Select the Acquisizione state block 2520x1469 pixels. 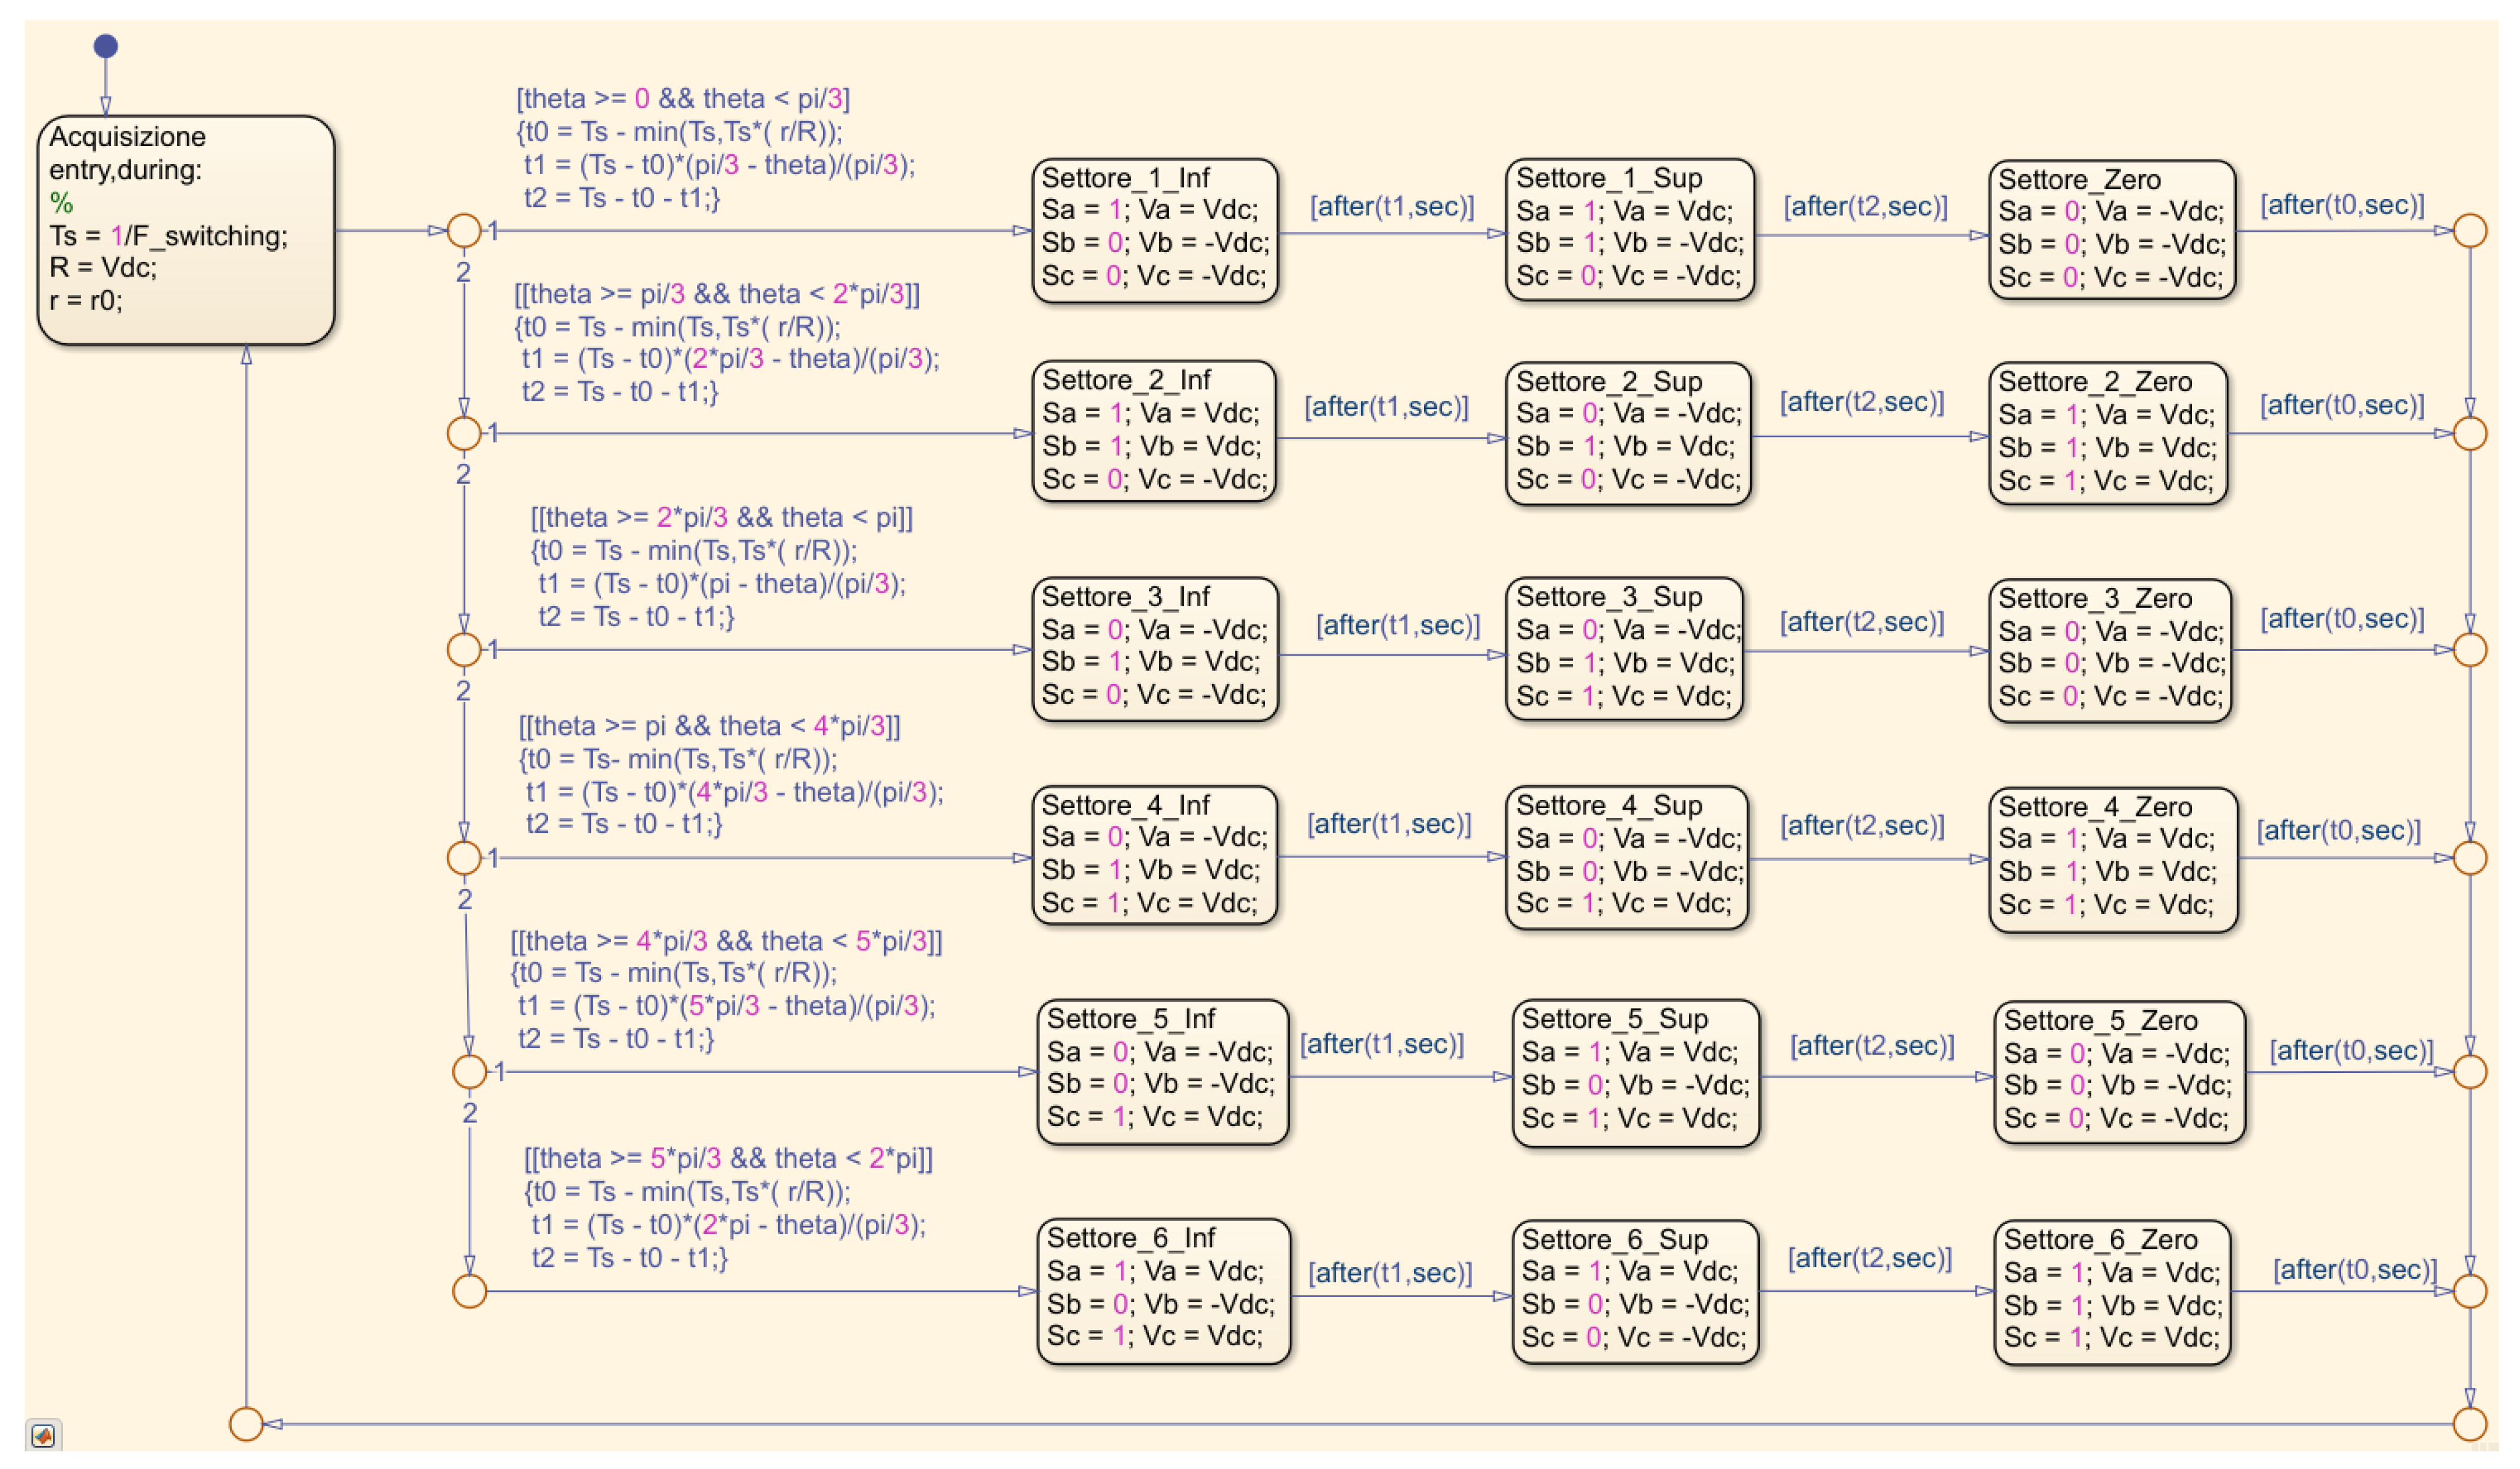point(186,230)
